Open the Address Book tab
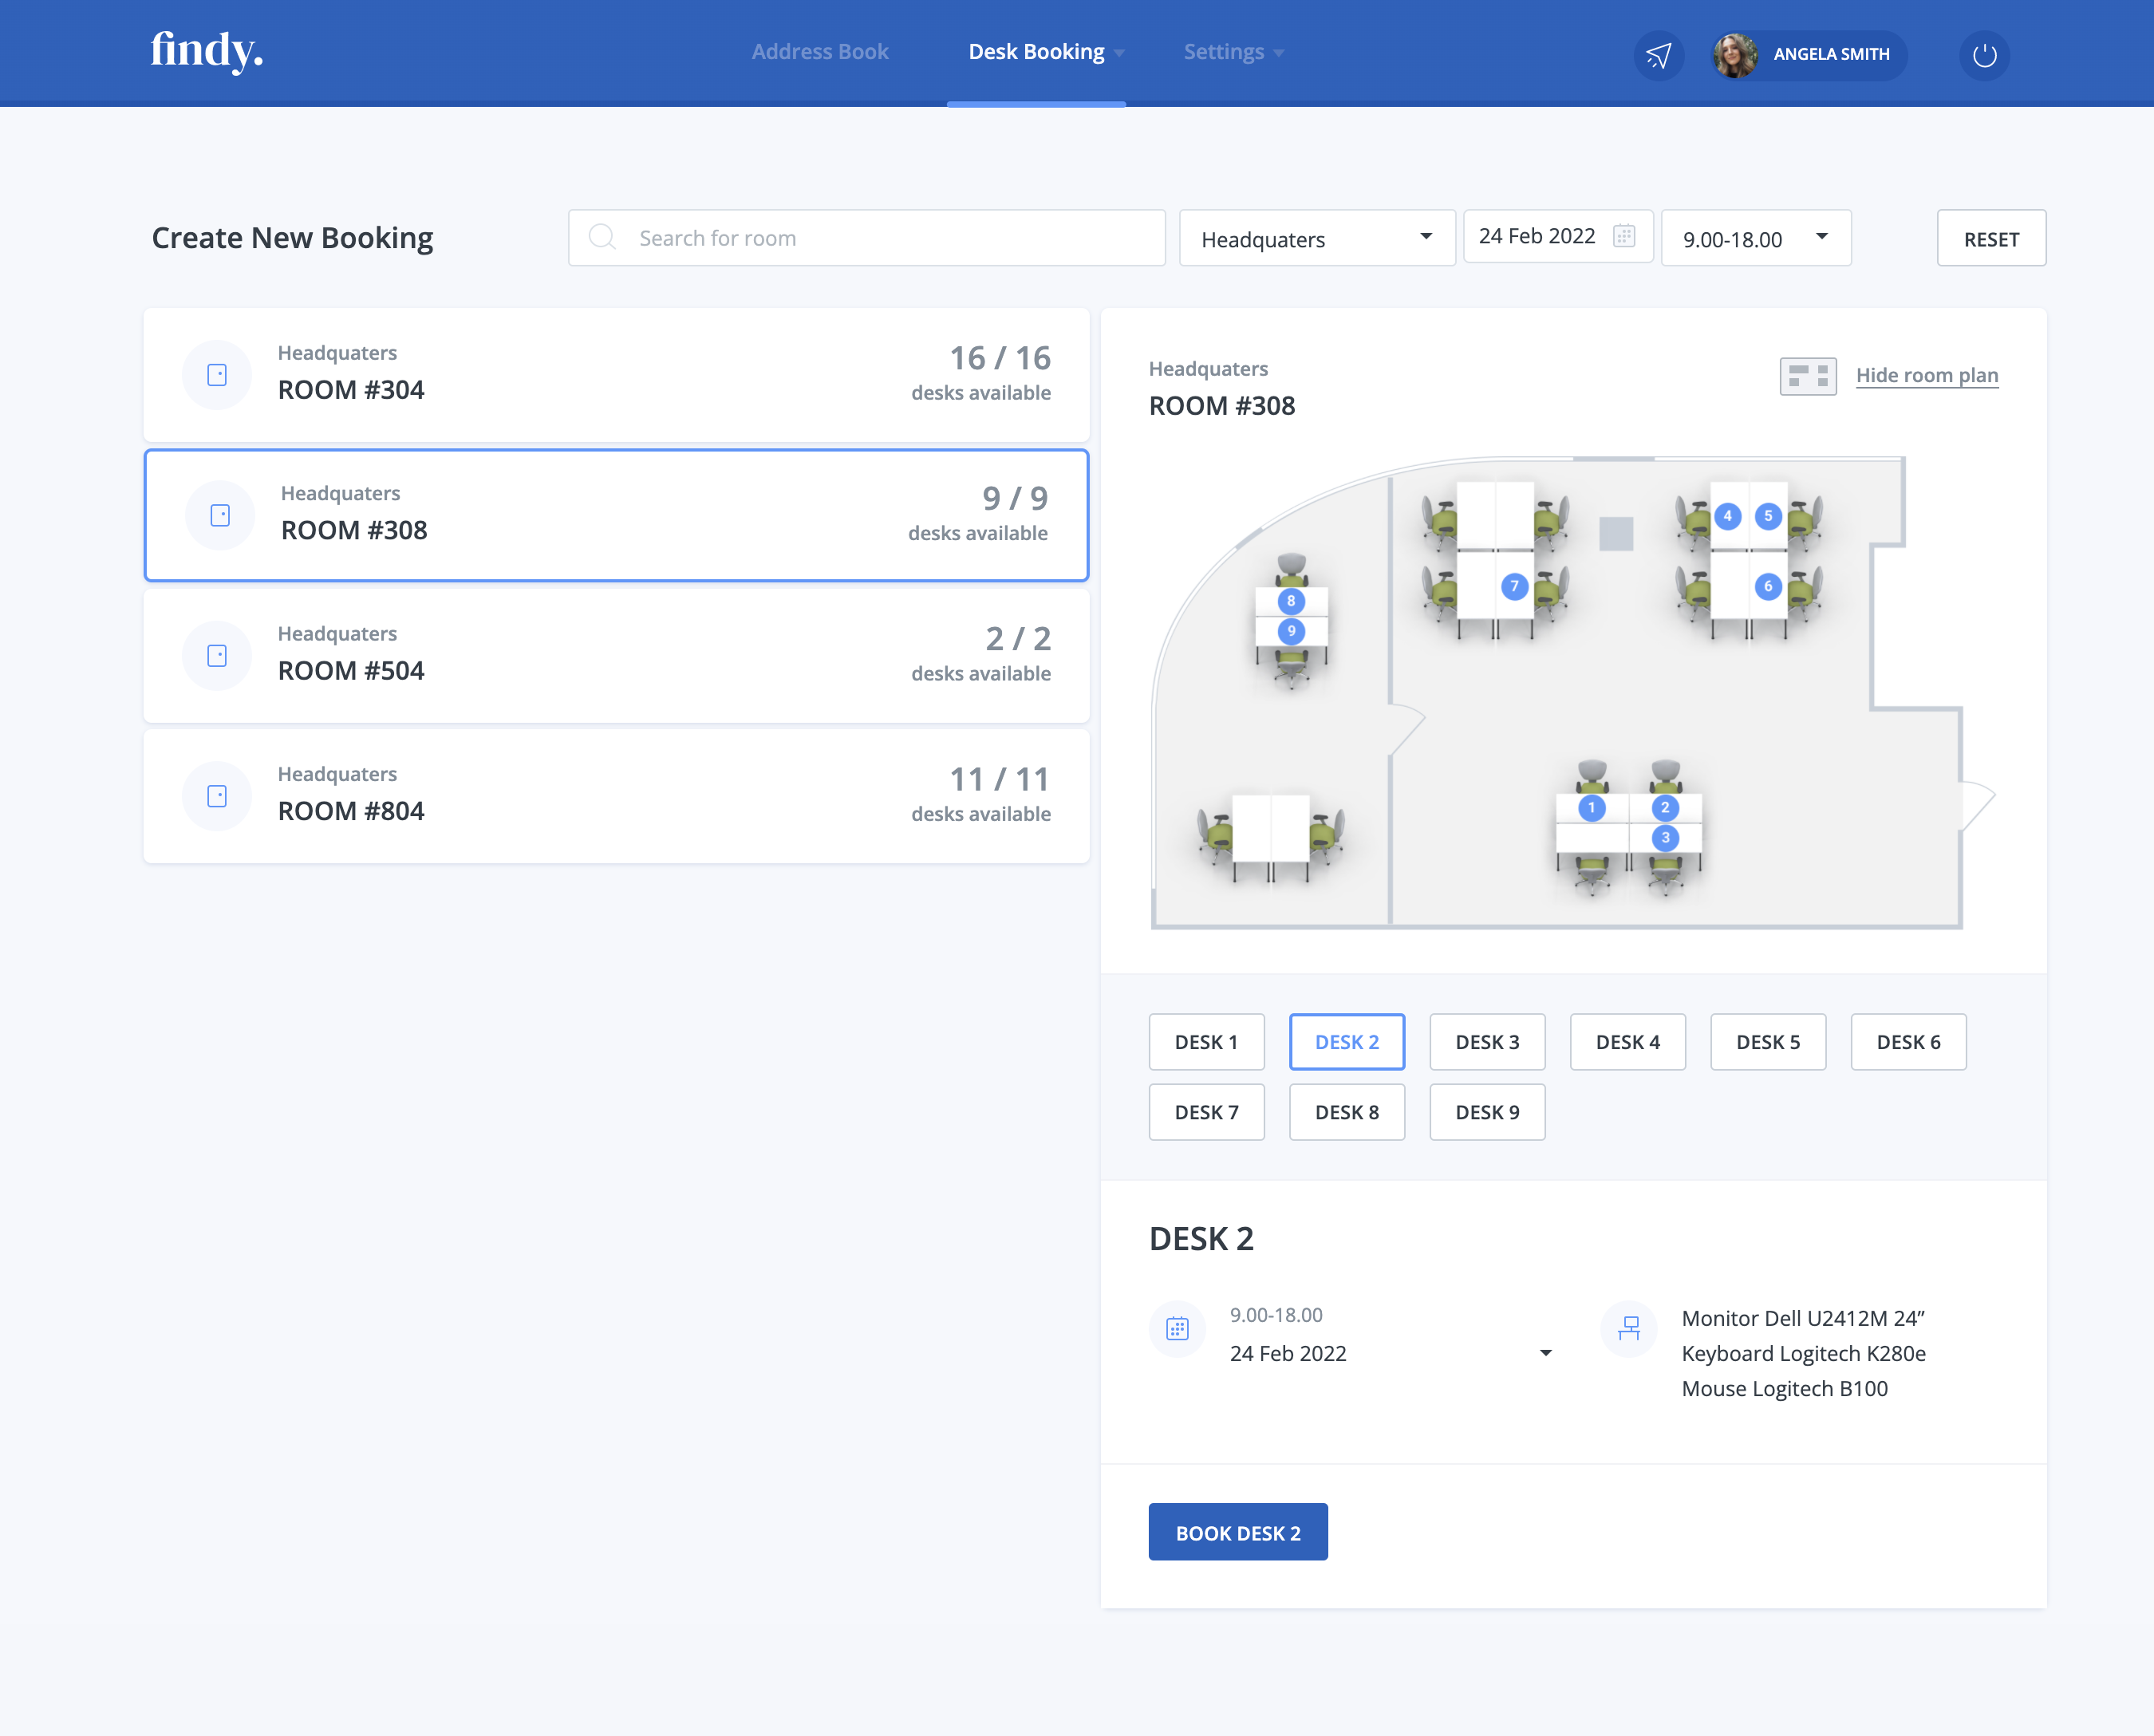This screenshot has height=1736, width=2154. tap(819, 52)
